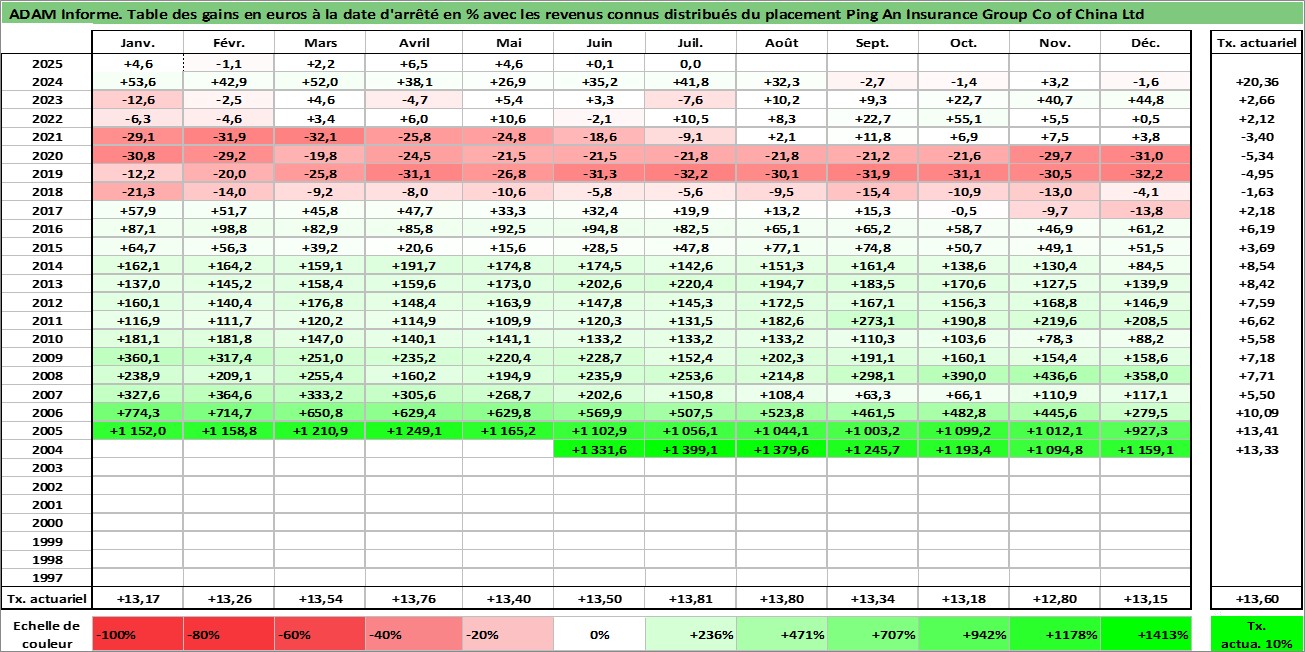Select the -40% color scale swatch
1305x652 pixels.
(x=412, y=634)
